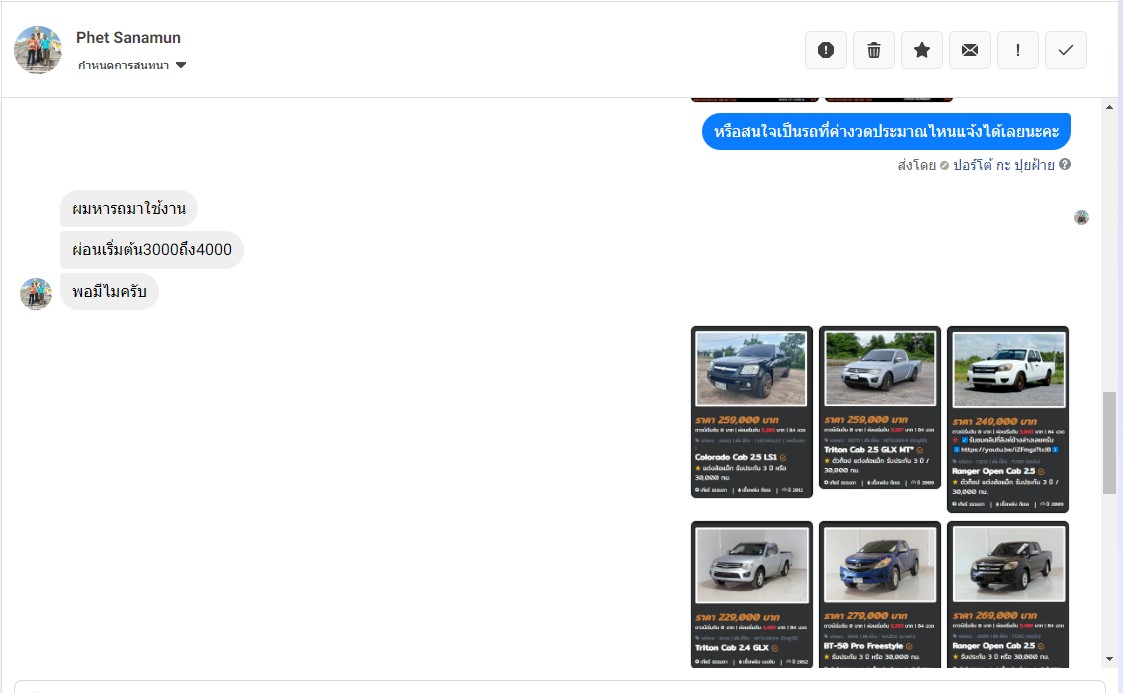The width and height of the screenshot is (1123, 693).
Task: Click the scroll-down arrow of the chat scrollbar
Action: click(1109, 659)
